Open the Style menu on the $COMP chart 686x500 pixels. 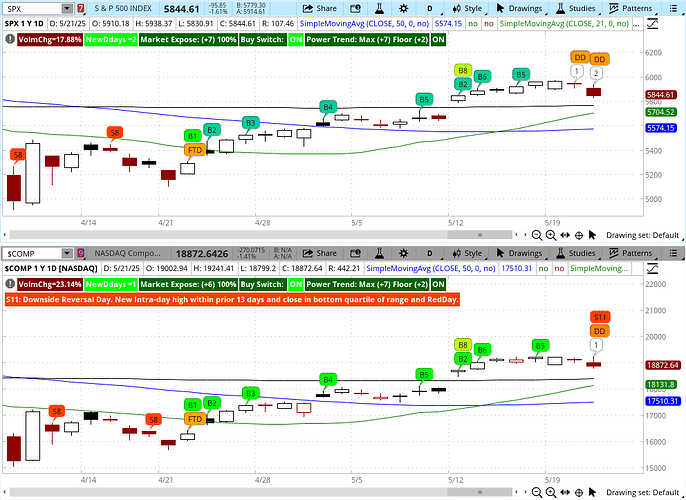(467, 253)
